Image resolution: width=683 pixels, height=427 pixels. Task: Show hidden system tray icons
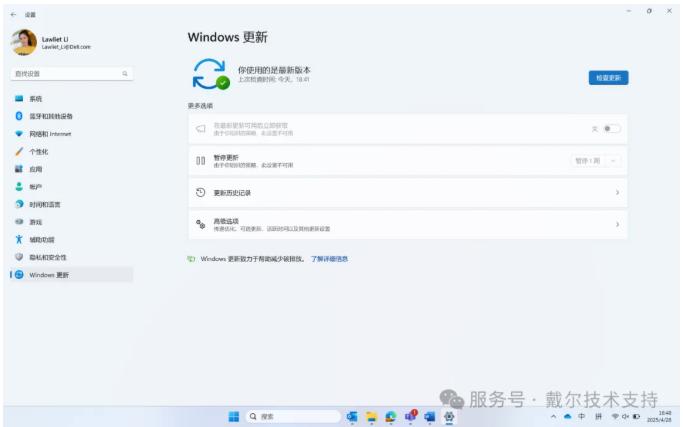click(553, 417)
